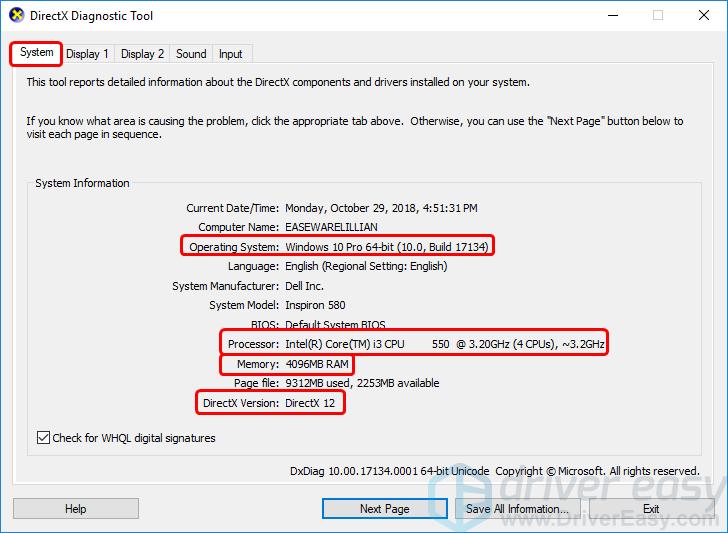Click the page file 9312MB used value

coord(362,383)
